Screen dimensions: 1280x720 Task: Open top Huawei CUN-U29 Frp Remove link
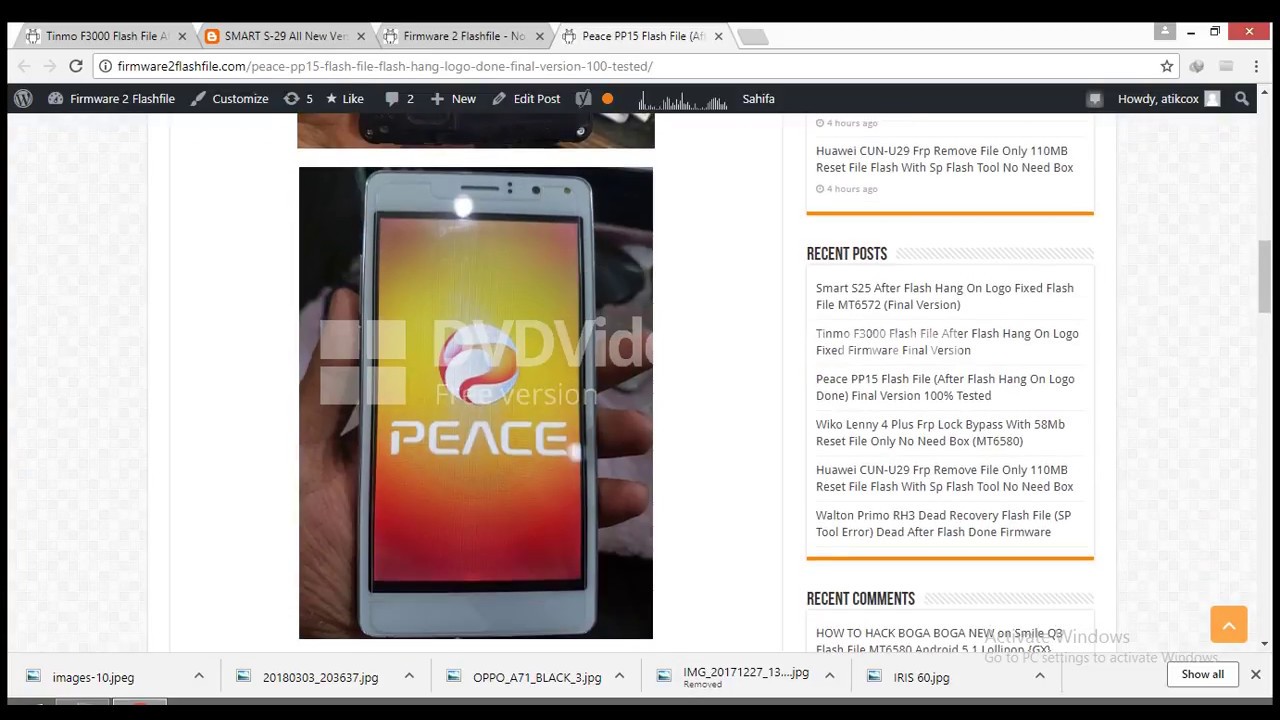coord(944,159)
